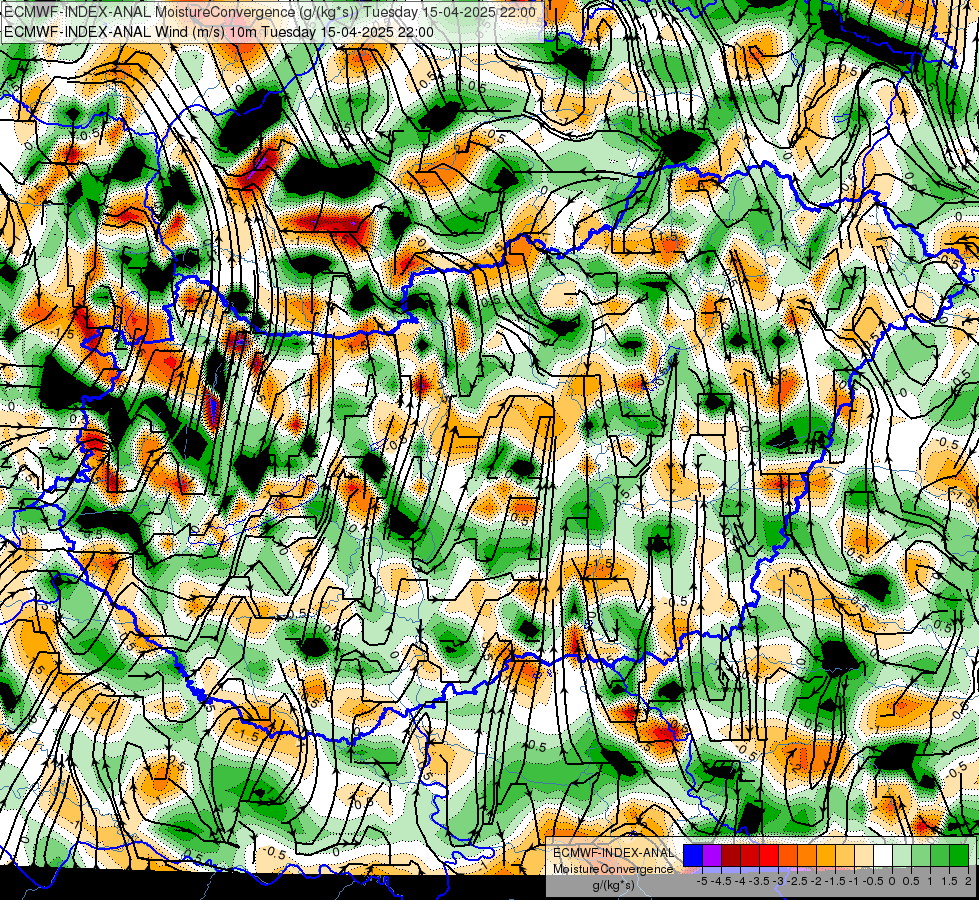Click the -5 value on the legend scale
Viewport: 979px width, 900px height.
[702, 881]
